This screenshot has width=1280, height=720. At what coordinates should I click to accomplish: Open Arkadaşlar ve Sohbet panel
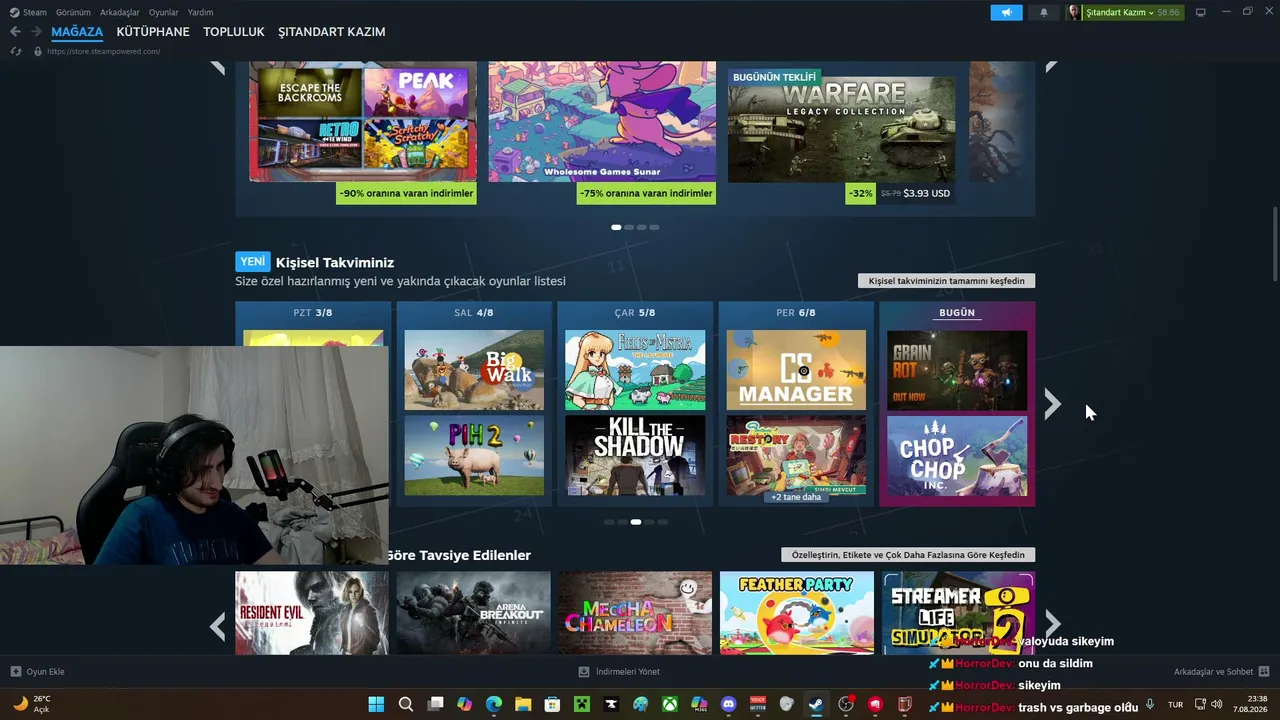coord(1222,672)
